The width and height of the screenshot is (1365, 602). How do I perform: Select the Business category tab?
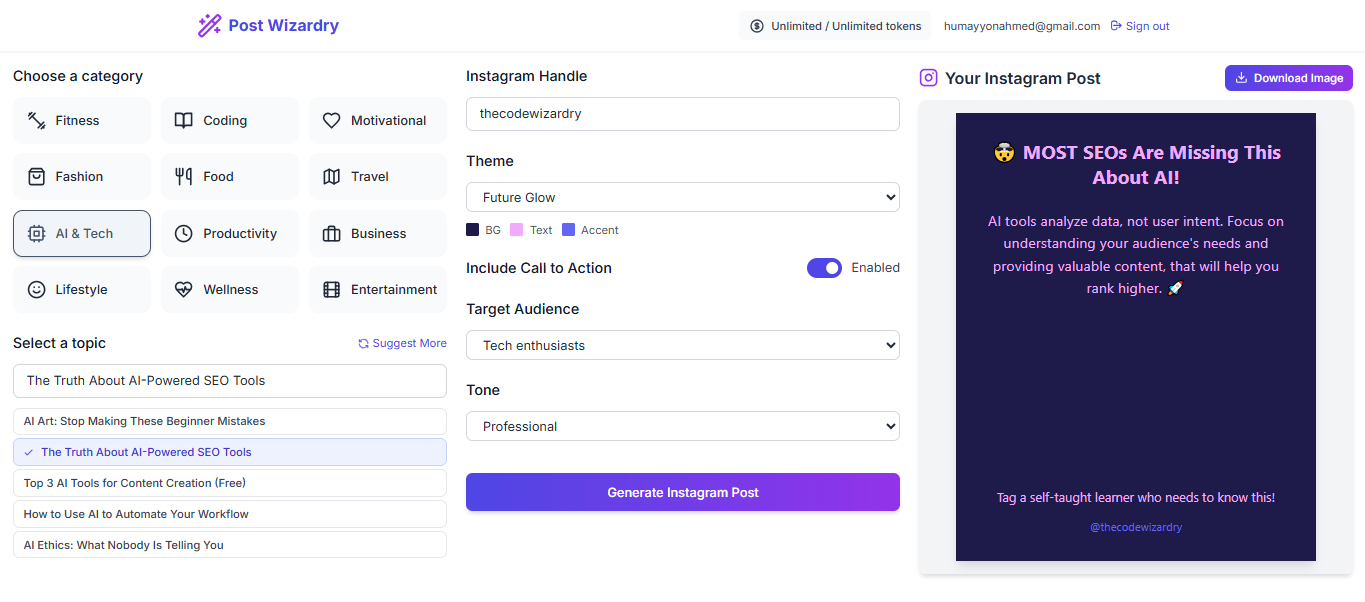point(377,234)
